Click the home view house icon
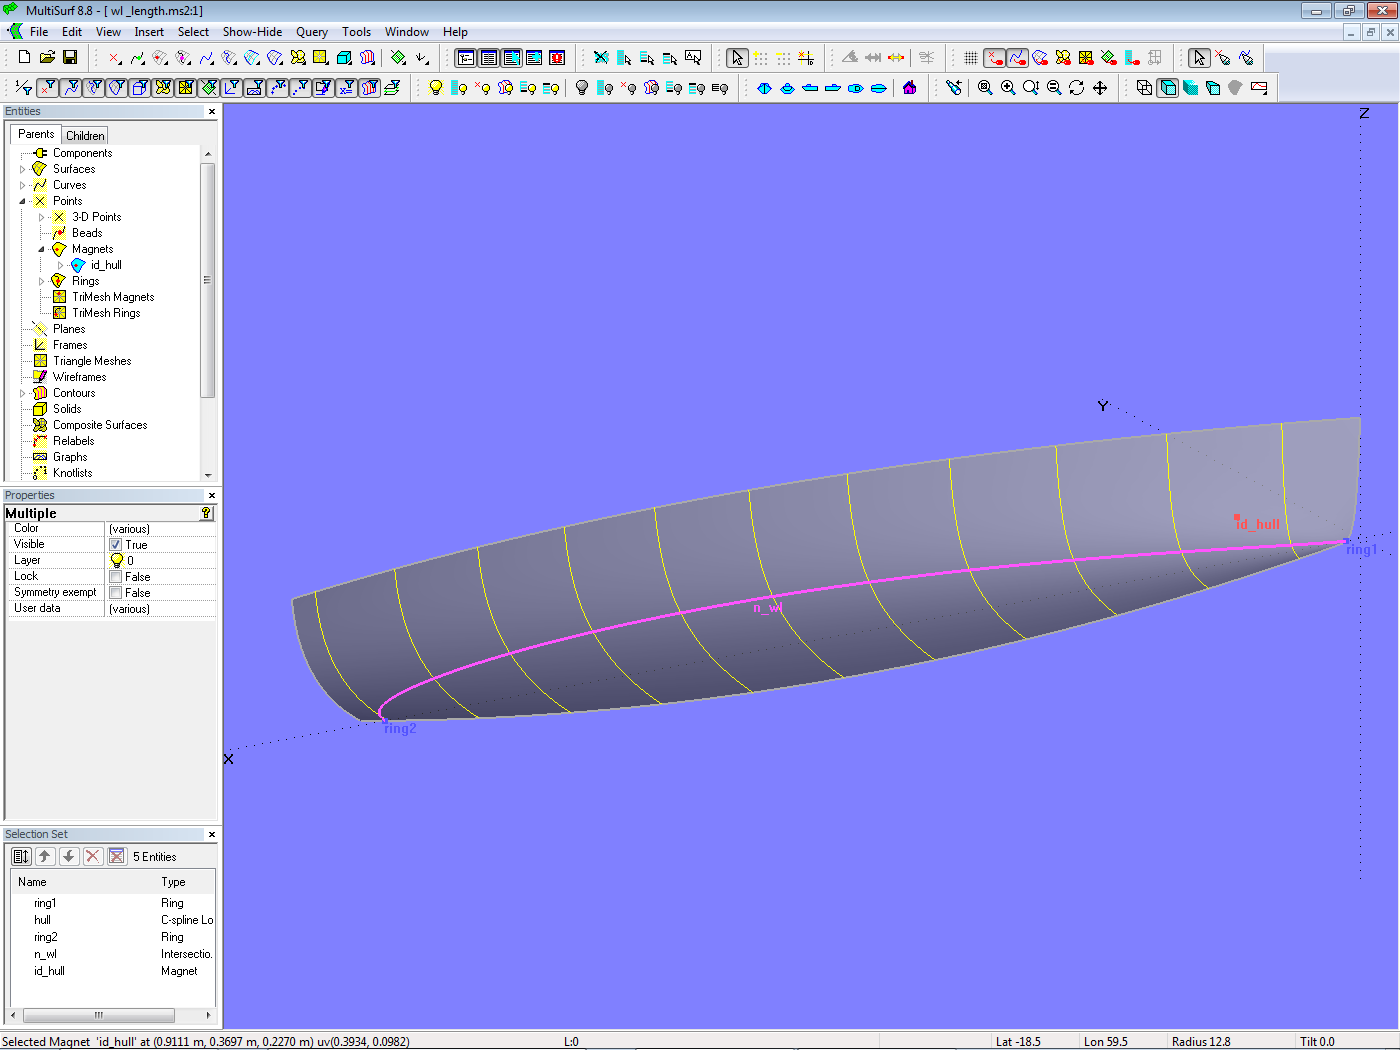 coord(909,88)
